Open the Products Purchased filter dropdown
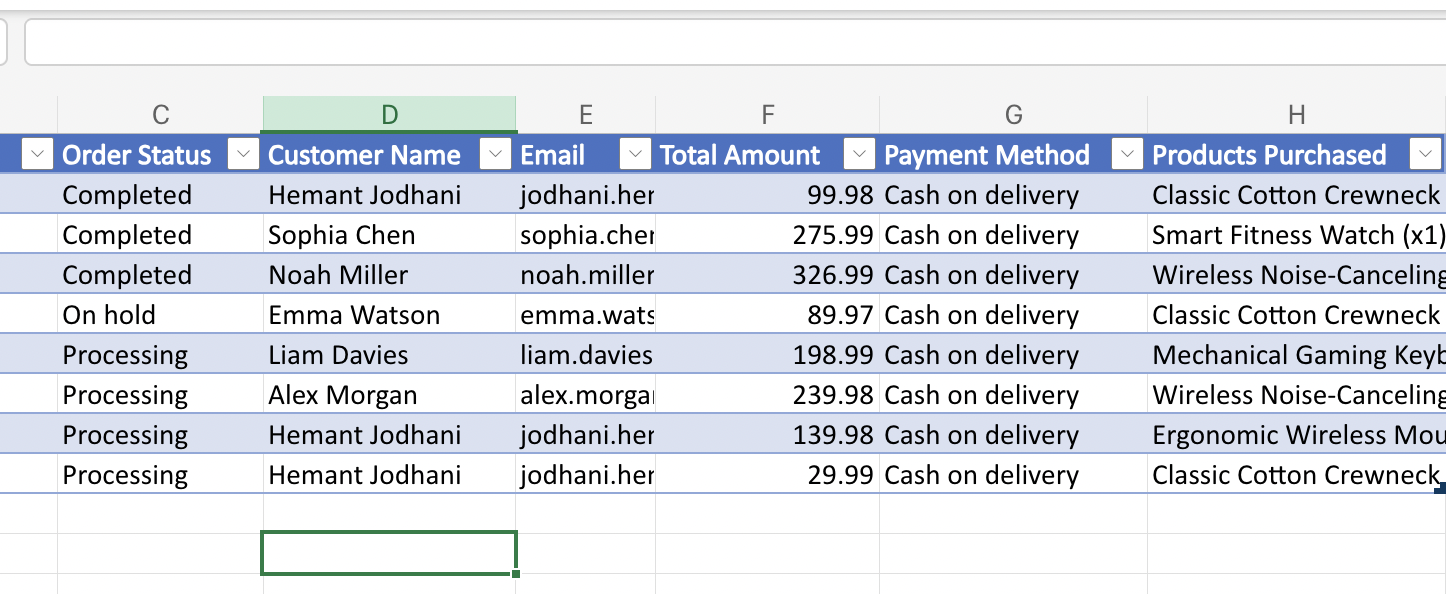Screen dimensions: 1446x594 click(x=1425, y=154)
